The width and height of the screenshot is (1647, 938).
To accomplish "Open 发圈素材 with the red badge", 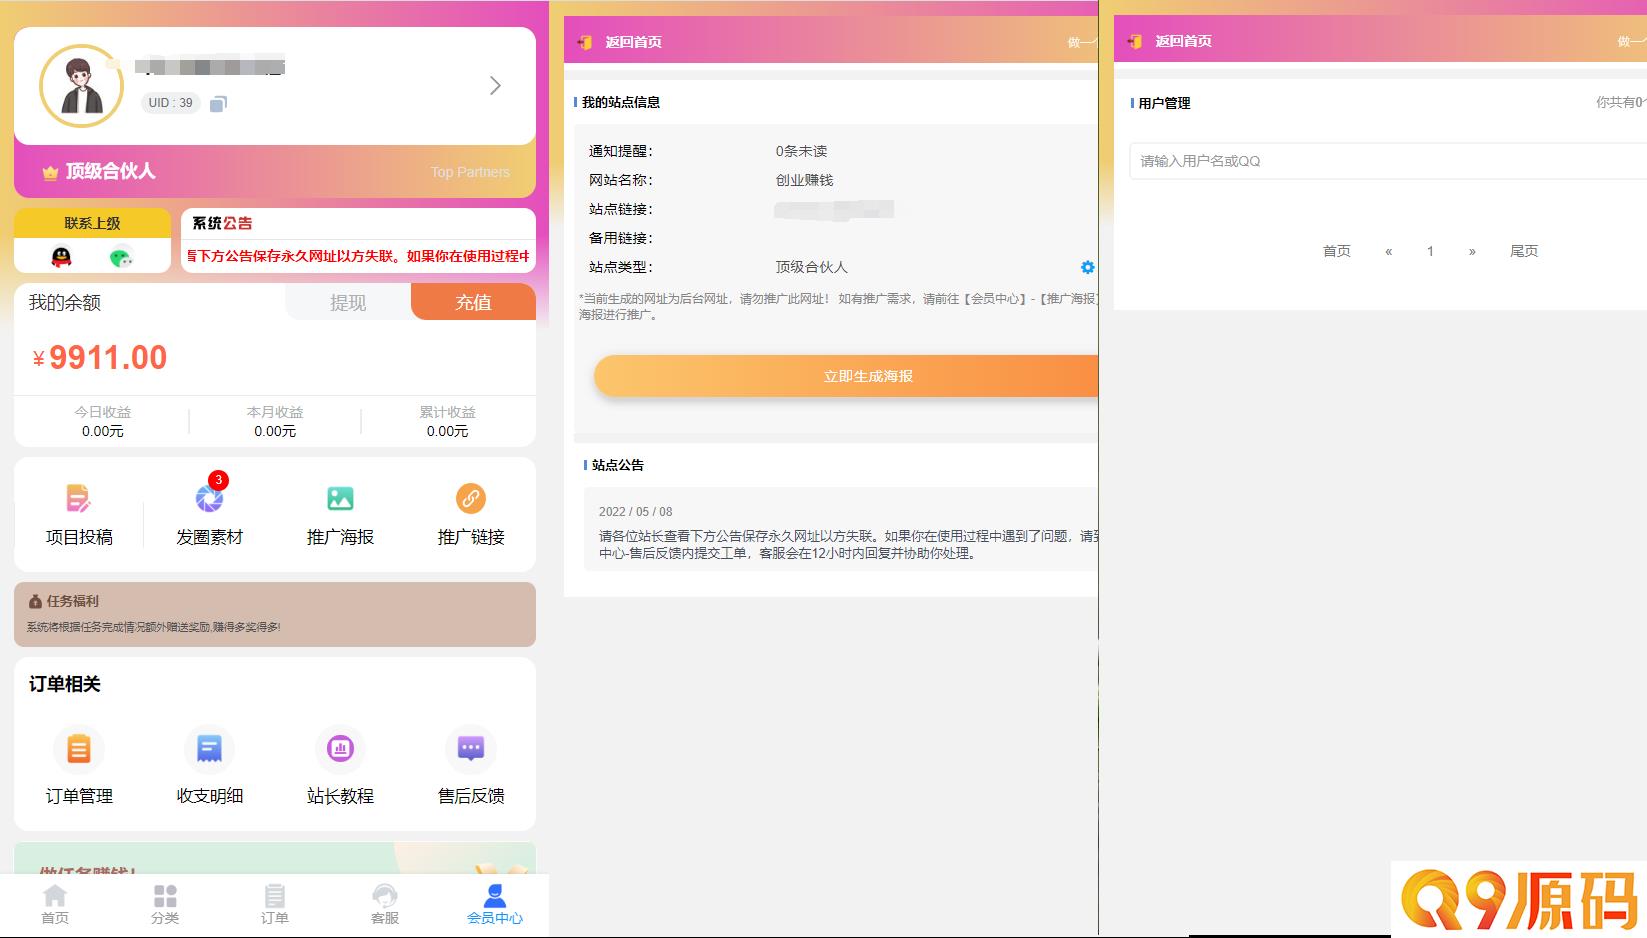I will tap(209, 498).
